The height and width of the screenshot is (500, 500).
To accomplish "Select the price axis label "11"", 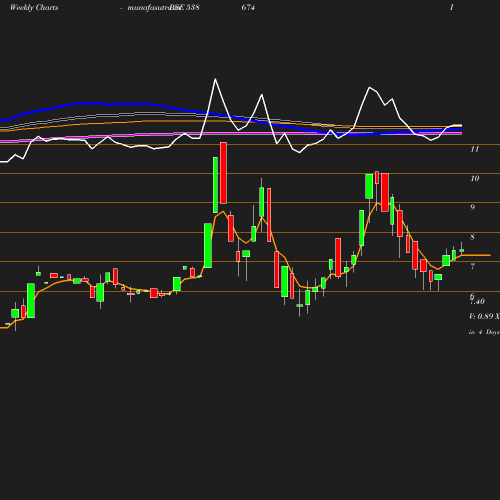I will 475,149.
